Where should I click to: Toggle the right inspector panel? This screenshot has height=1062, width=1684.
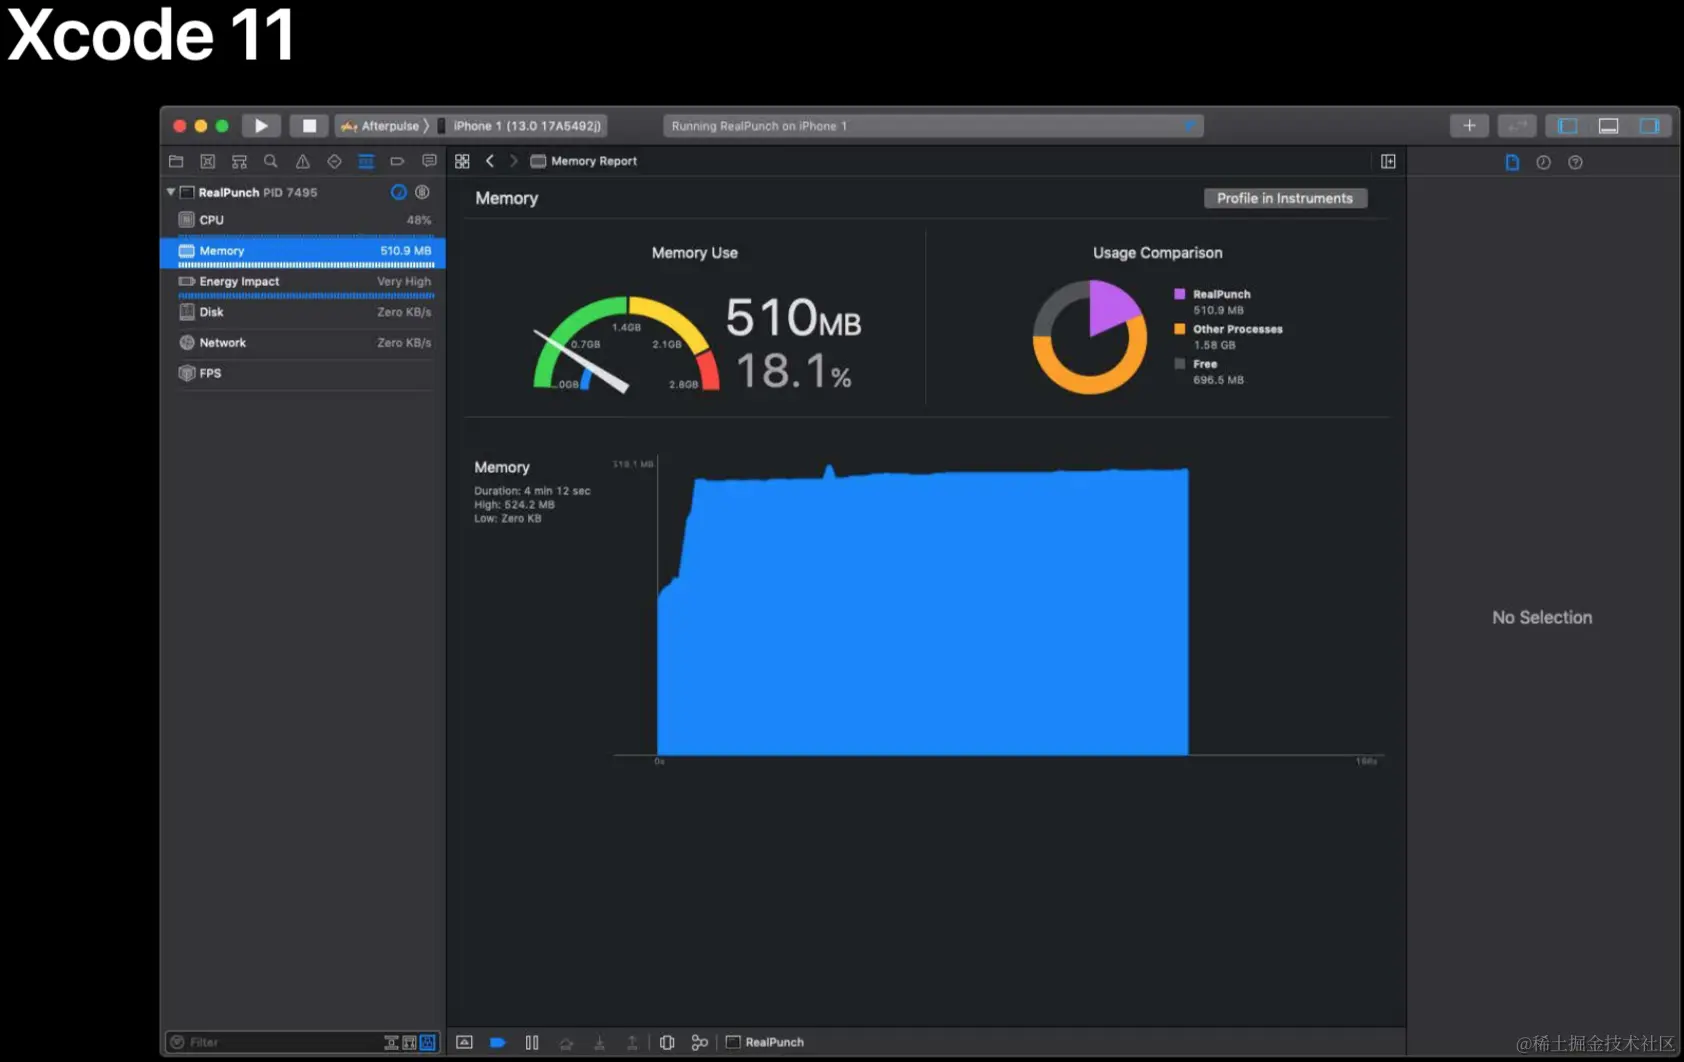pos(1649,126)
